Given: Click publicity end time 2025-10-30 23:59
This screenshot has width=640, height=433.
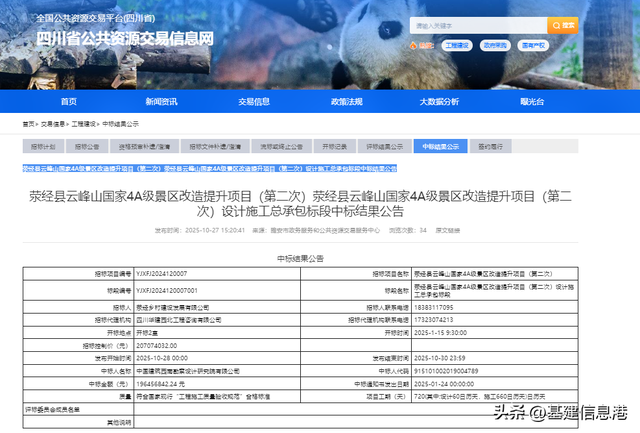Looking at the screenshot, I should (440, 358).
